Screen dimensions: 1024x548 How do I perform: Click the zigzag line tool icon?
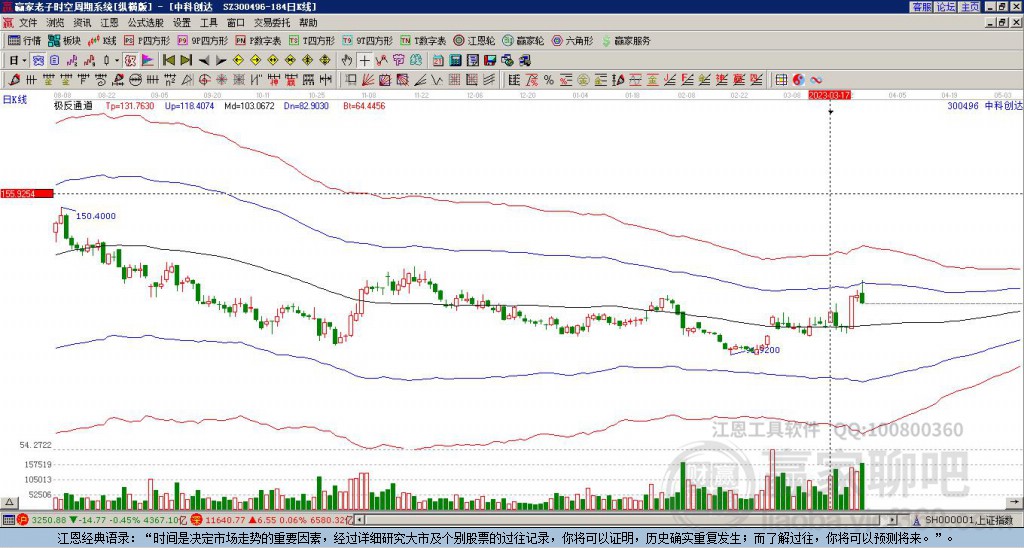pyautogui.click(x=436, y=80)
